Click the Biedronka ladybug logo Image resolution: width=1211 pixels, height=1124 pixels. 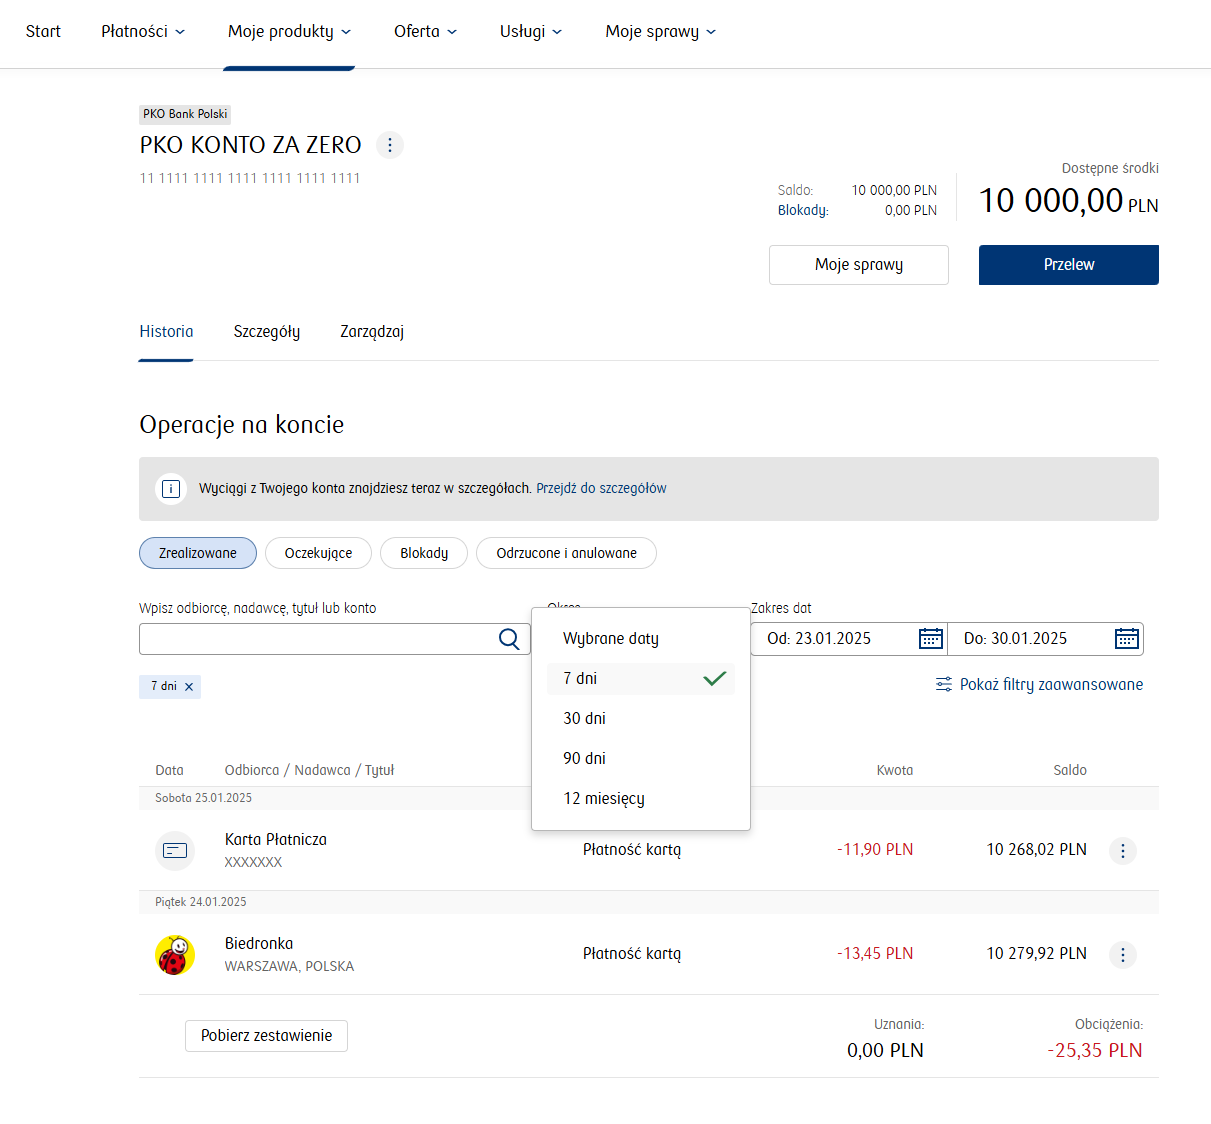coord(175,955)
